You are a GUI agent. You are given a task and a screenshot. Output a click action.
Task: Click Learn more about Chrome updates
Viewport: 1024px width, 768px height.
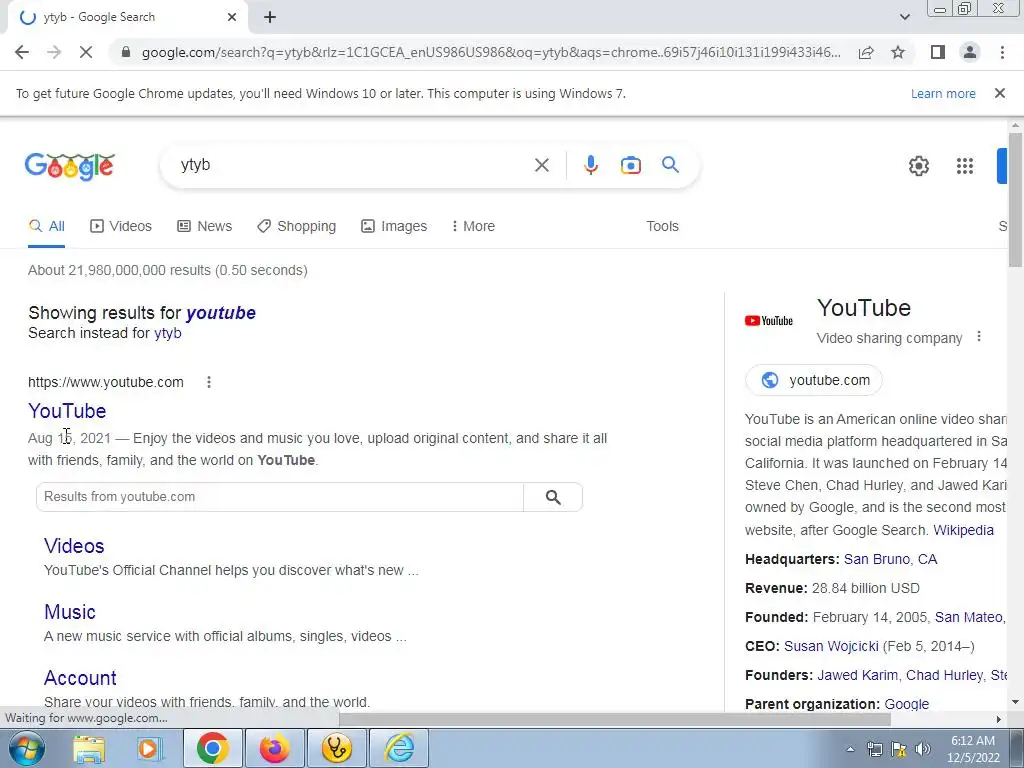943,93
